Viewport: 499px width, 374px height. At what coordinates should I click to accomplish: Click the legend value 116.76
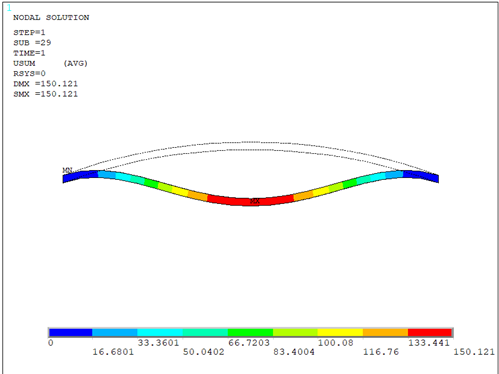pyautogui.click(x=381, y=352)
